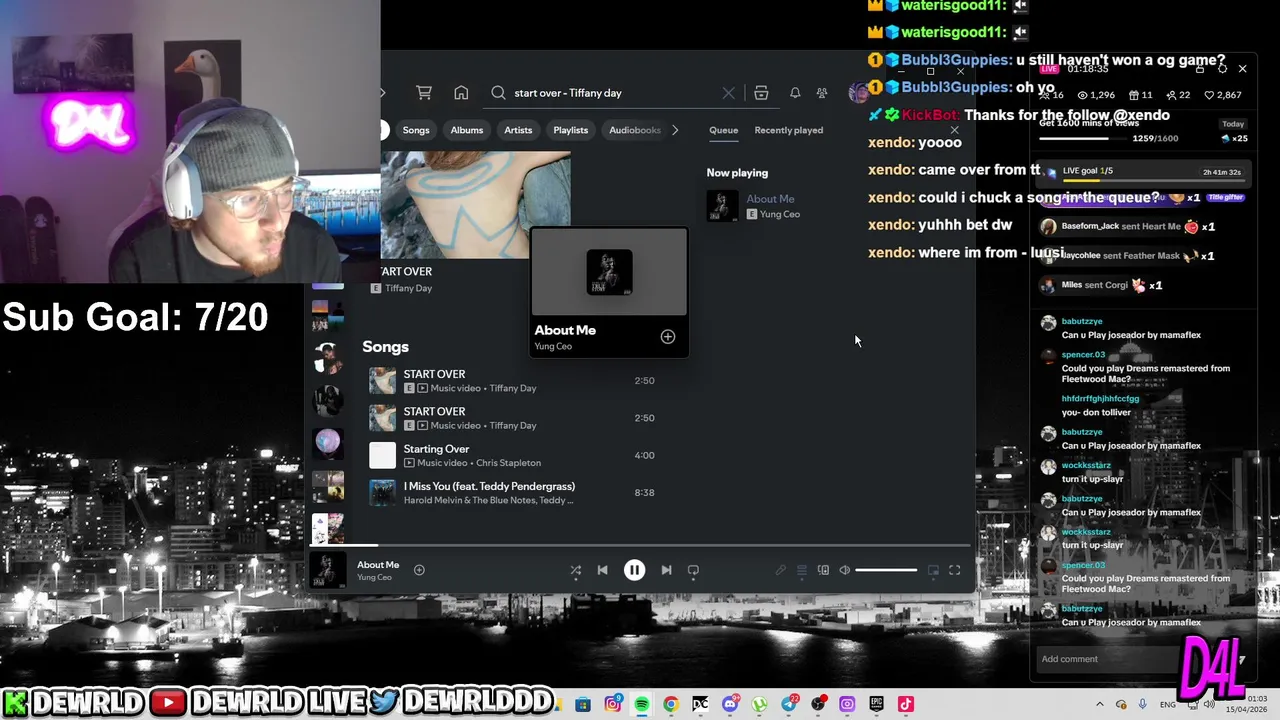1280x720 pixels.
Task: Open Tiffany Day artist under top result
Action: pos(409,288)
